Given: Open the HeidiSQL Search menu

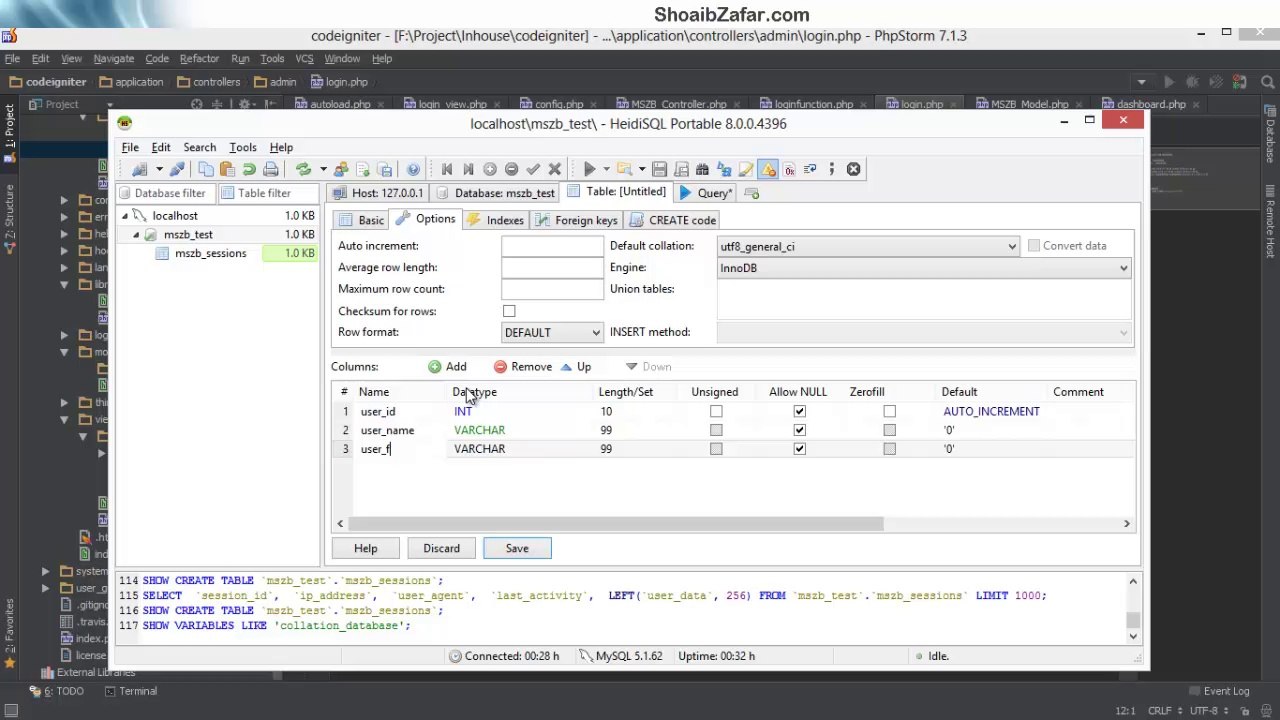Looking at the screenshot, I should (199, 147).
